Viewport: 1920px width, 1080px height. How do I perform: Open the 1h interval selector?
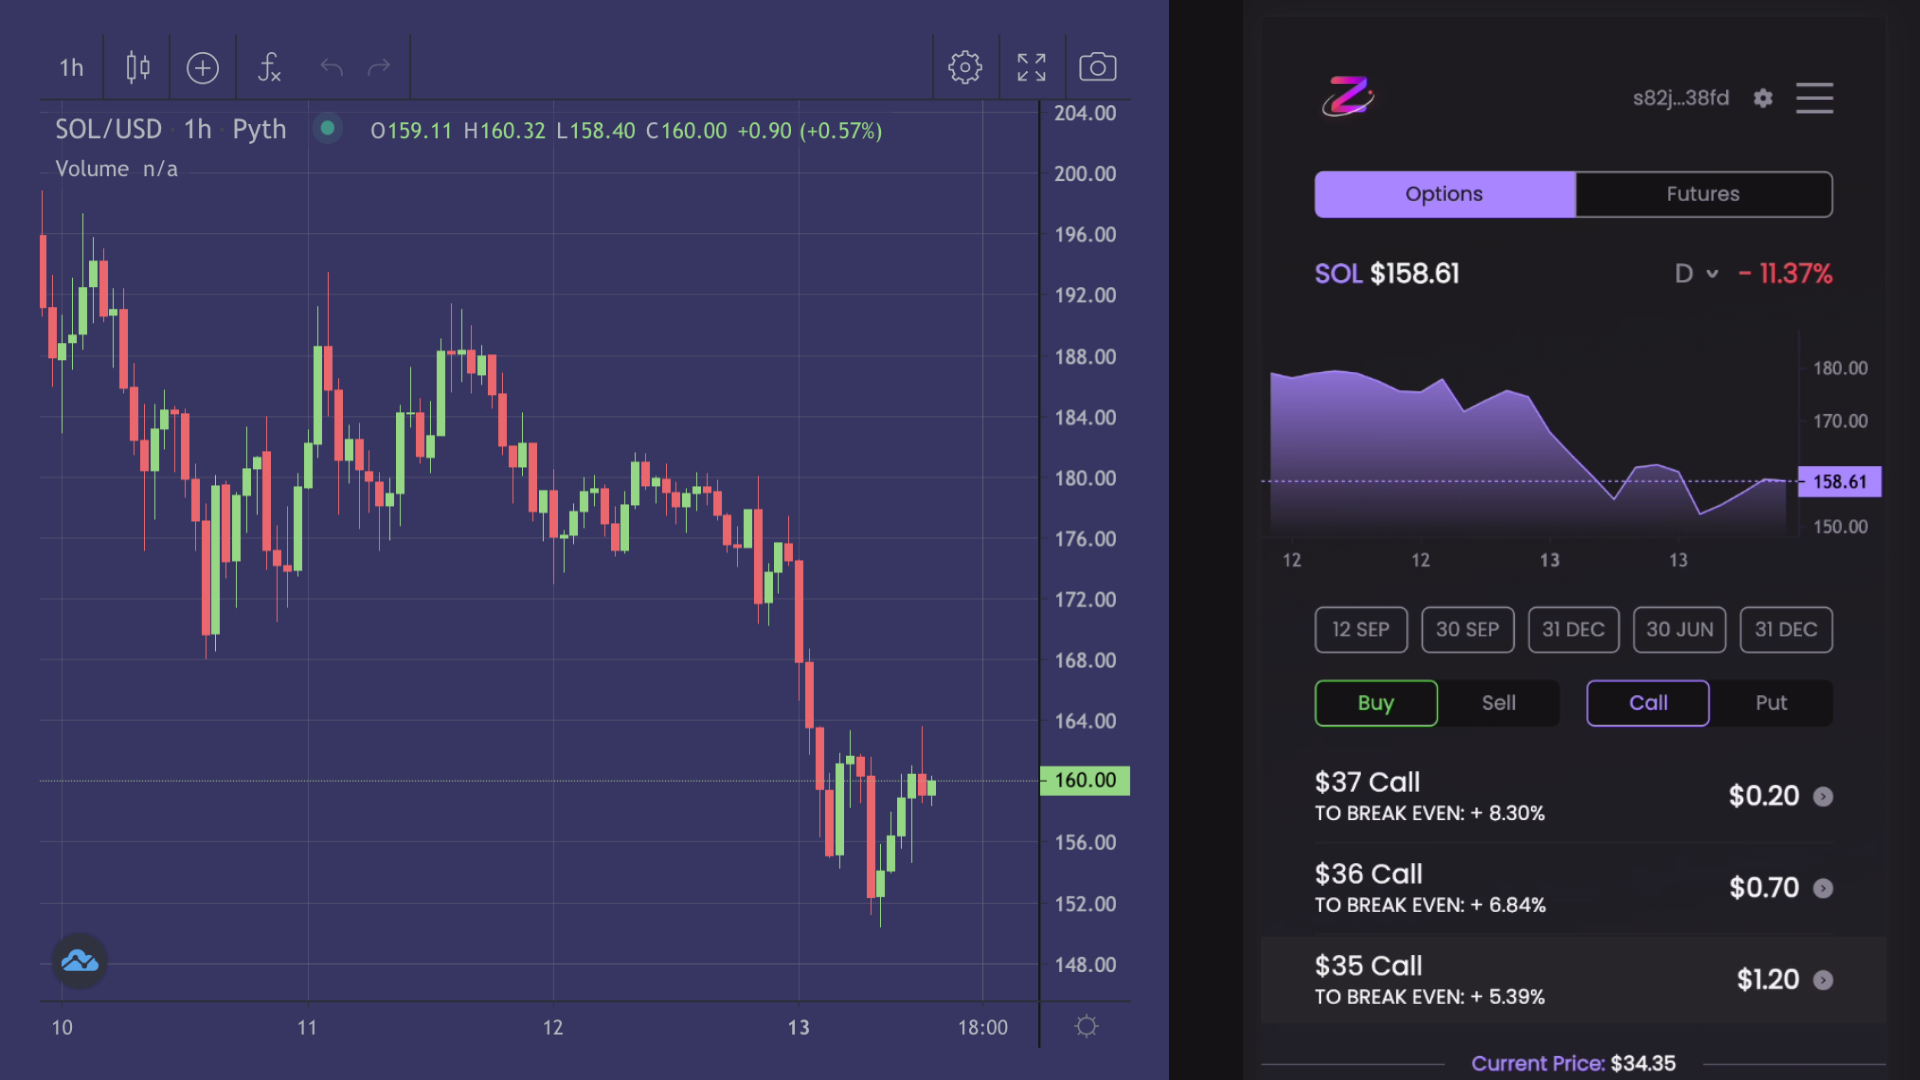71,67
